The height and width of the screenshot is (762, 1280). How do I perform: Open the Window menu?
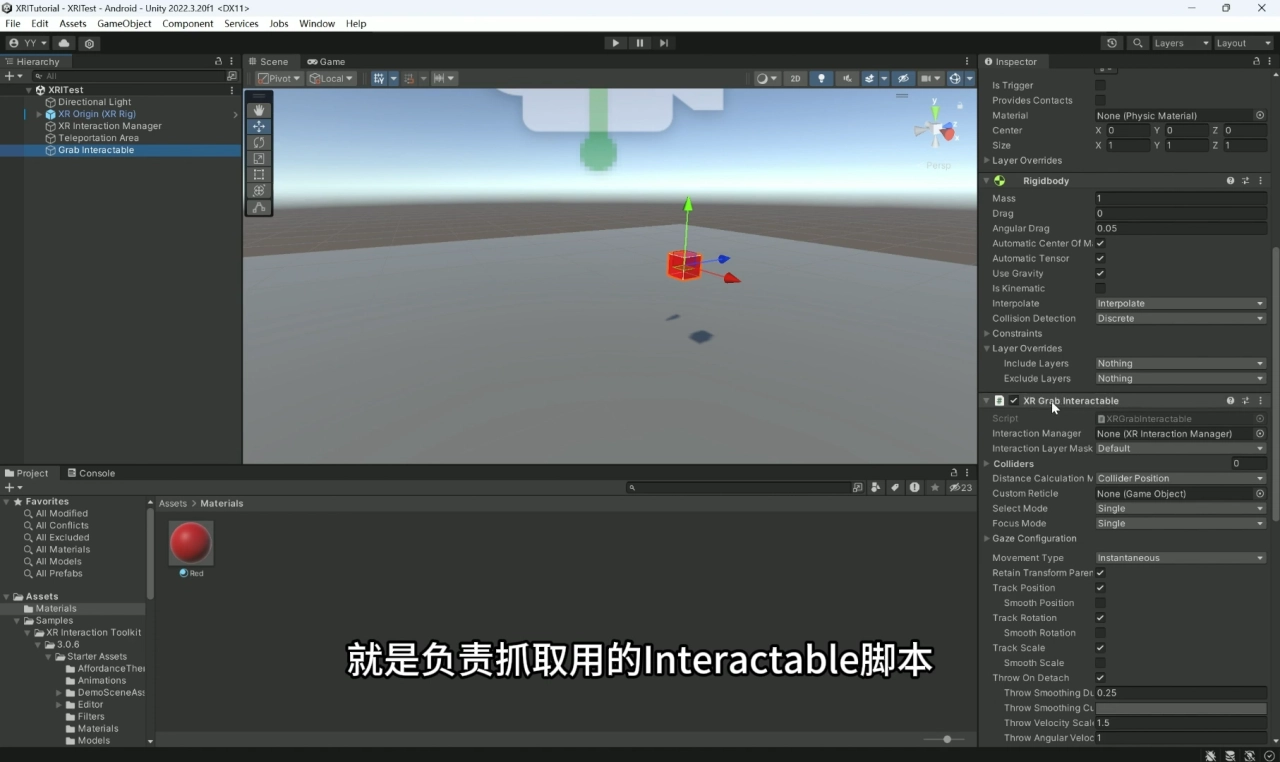317,23
